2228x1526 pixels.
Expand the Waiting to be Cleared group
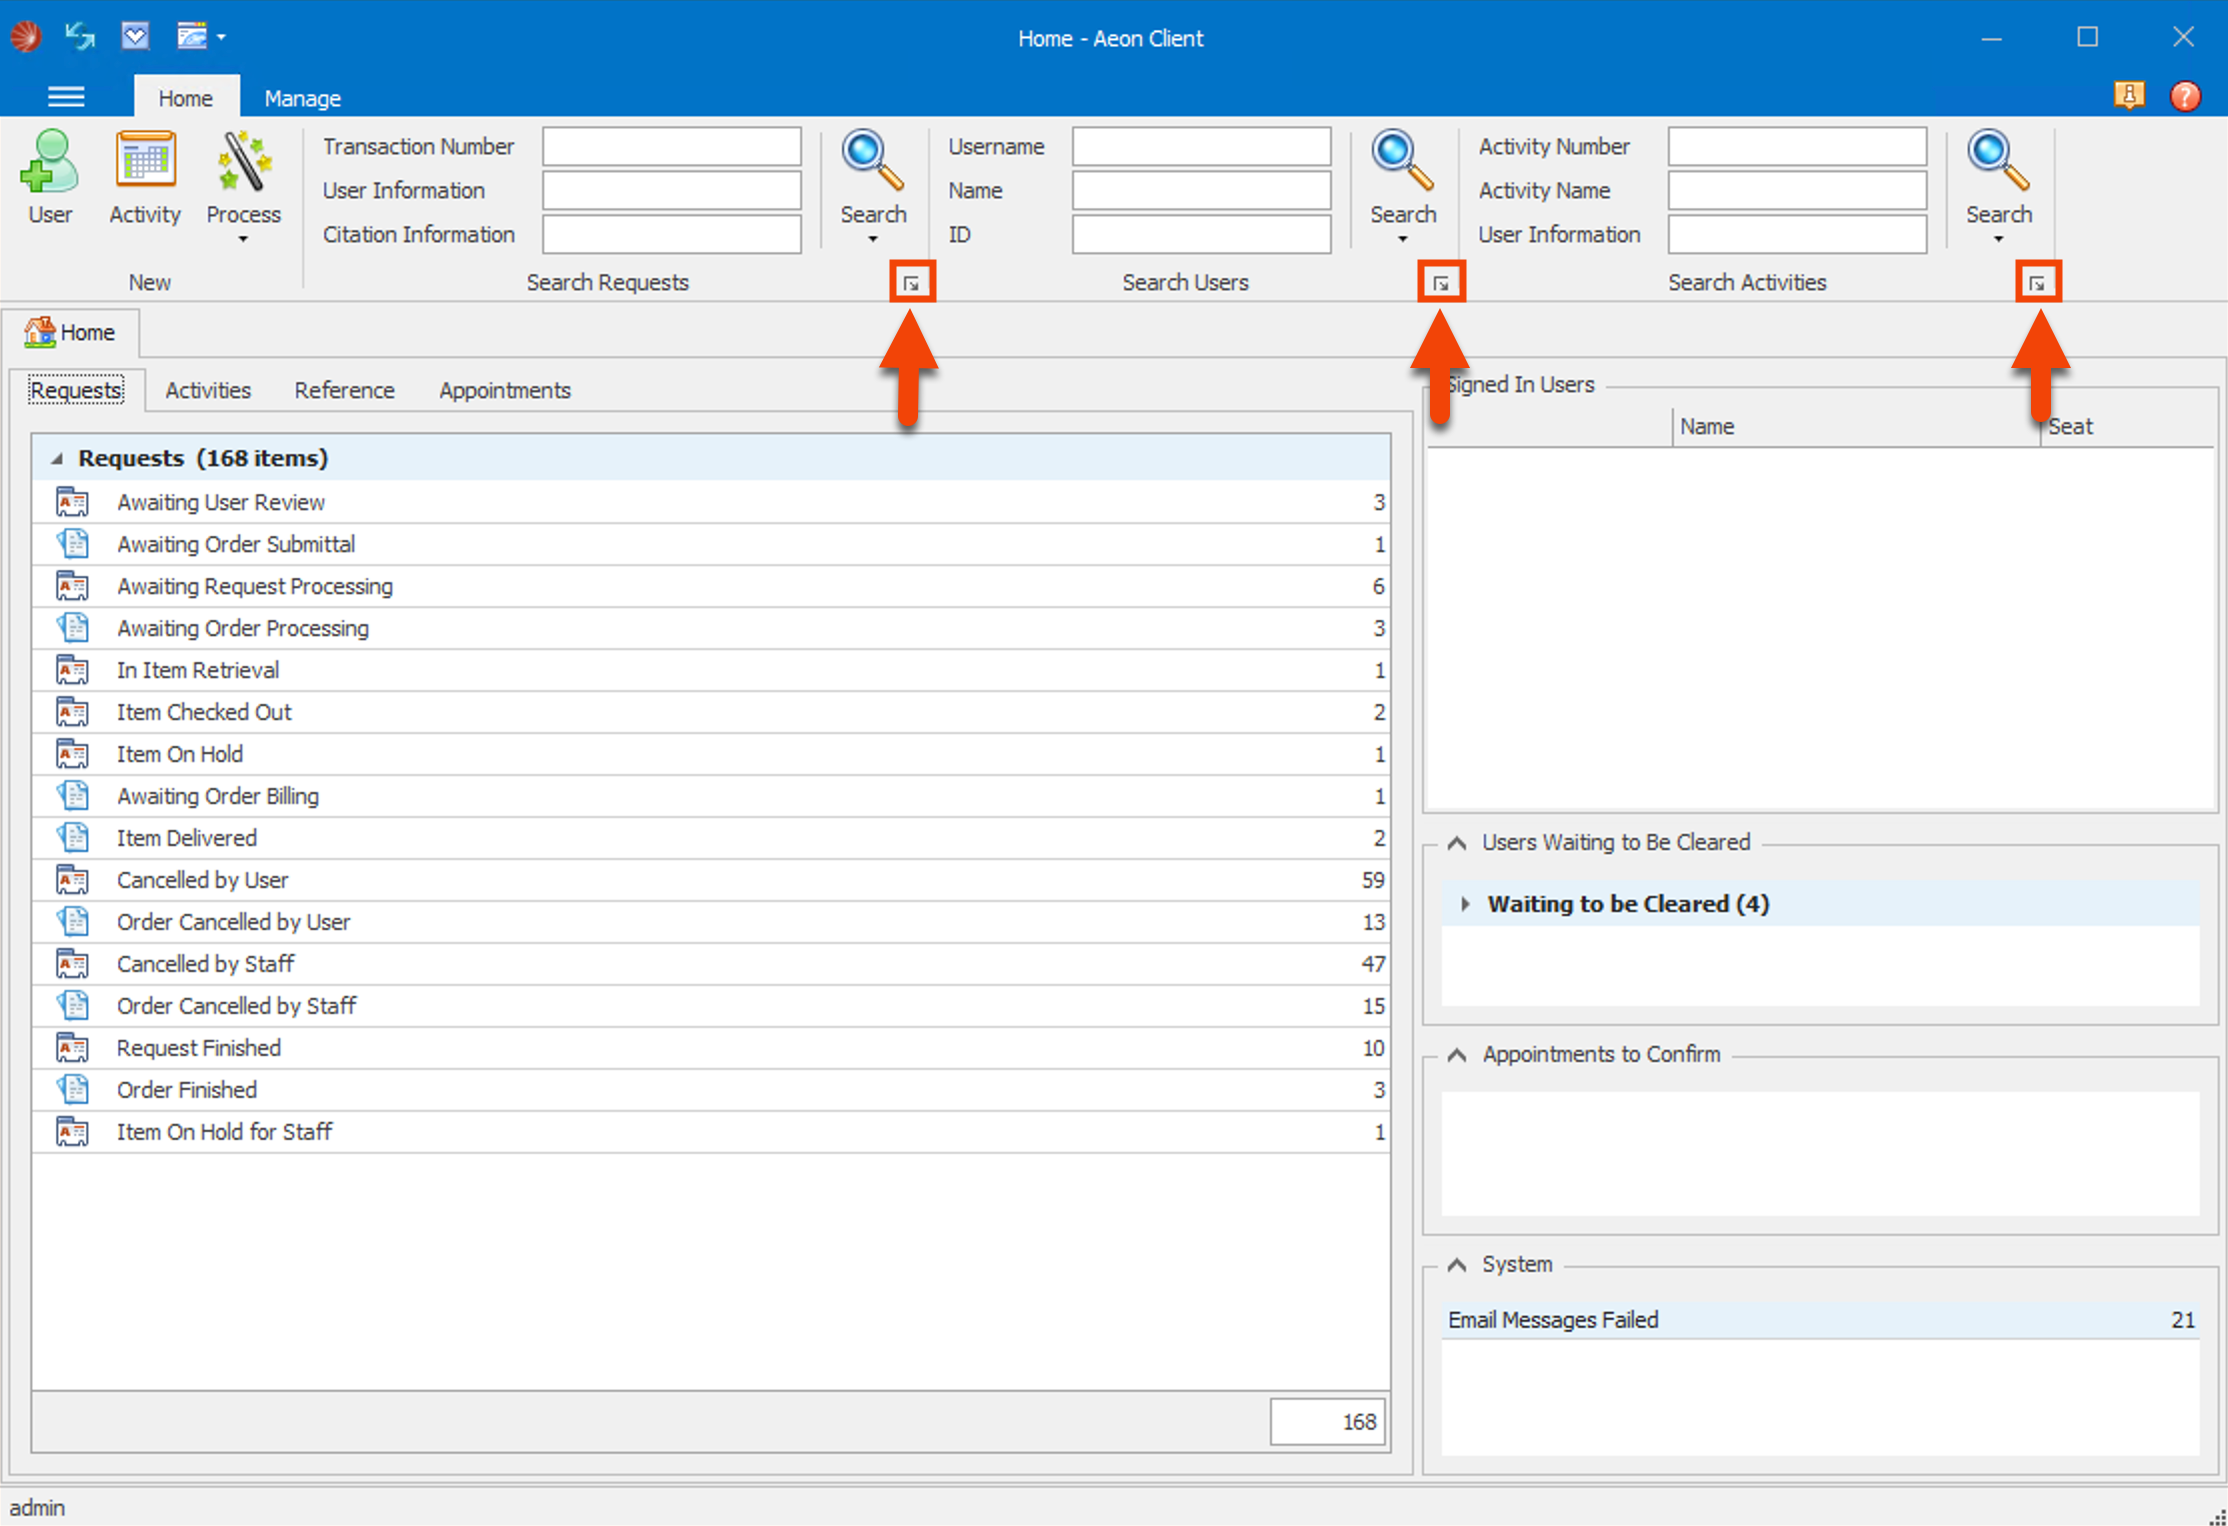tap(1466, 903)
